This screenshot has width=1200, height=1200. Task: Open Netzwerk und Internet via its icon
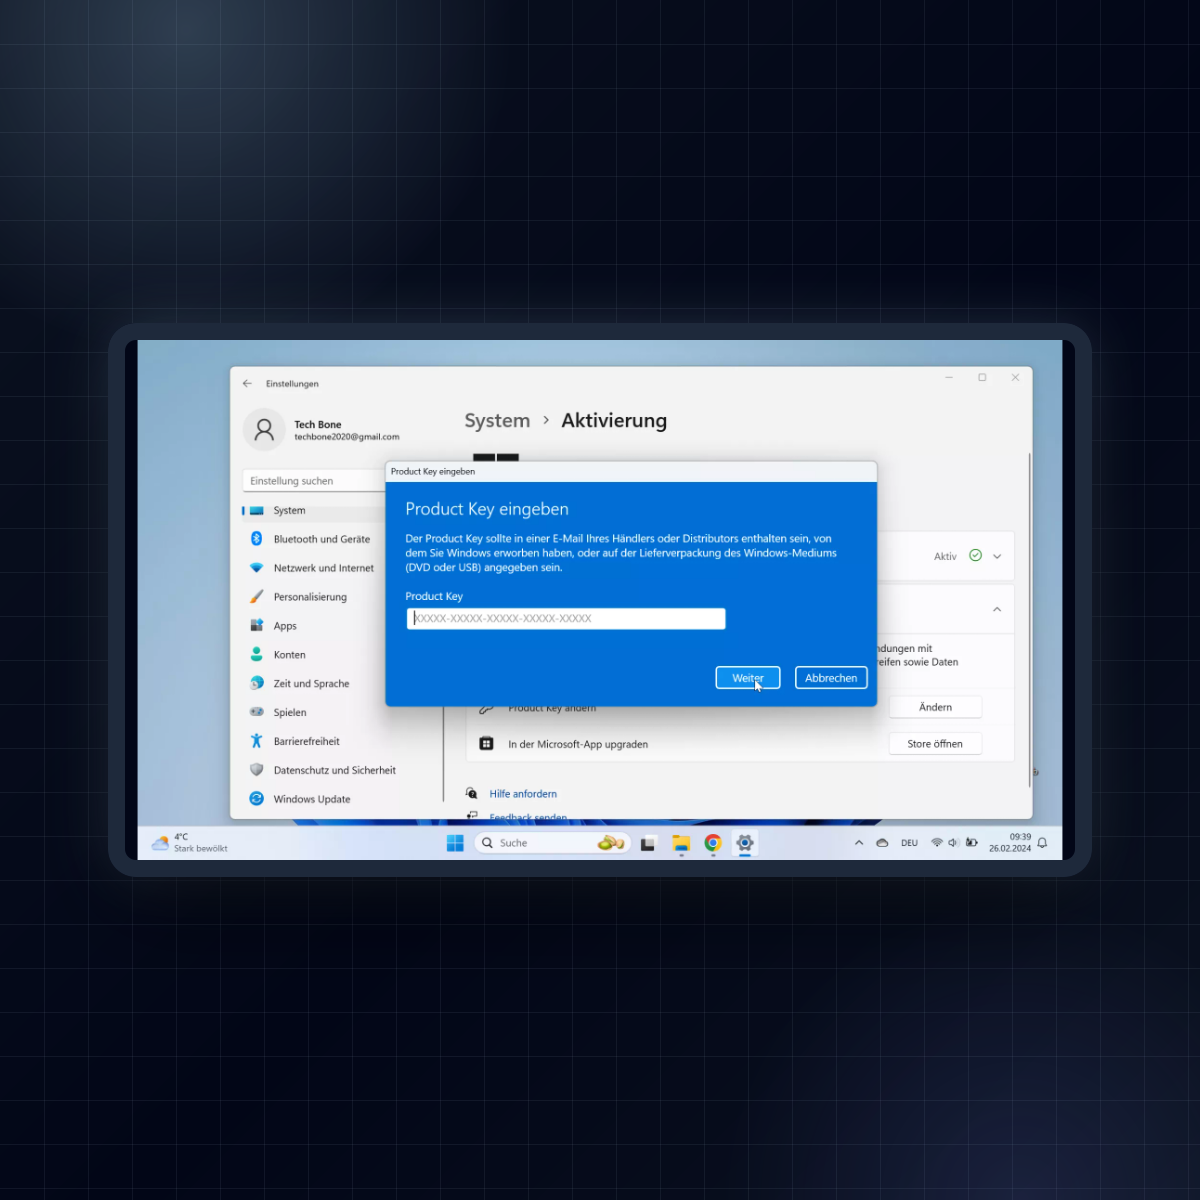257,568
